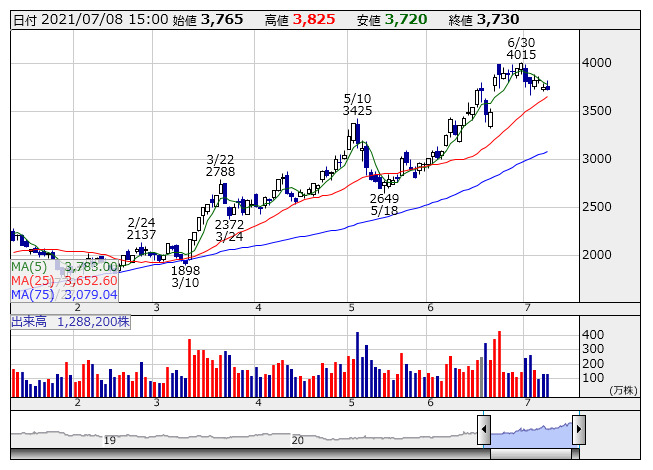Click the 2500 price axis label
The height and width of the screenshot is (470, 653).
tap(596, 206)
